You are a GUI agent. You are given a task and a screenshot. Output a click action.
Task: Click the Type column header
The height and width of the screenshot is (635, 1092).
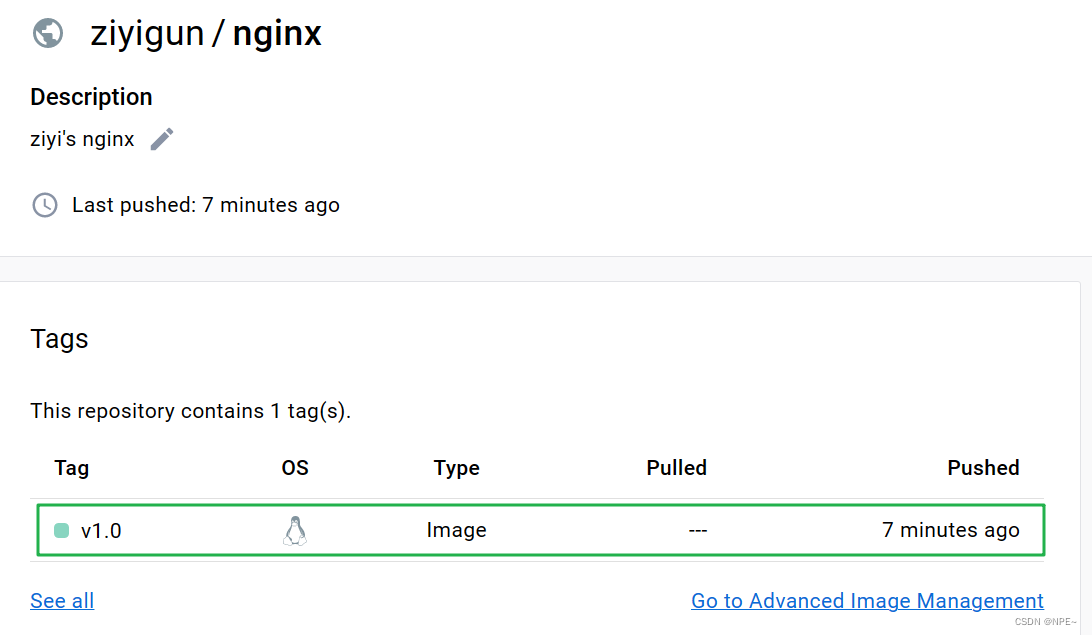(457, 468)
